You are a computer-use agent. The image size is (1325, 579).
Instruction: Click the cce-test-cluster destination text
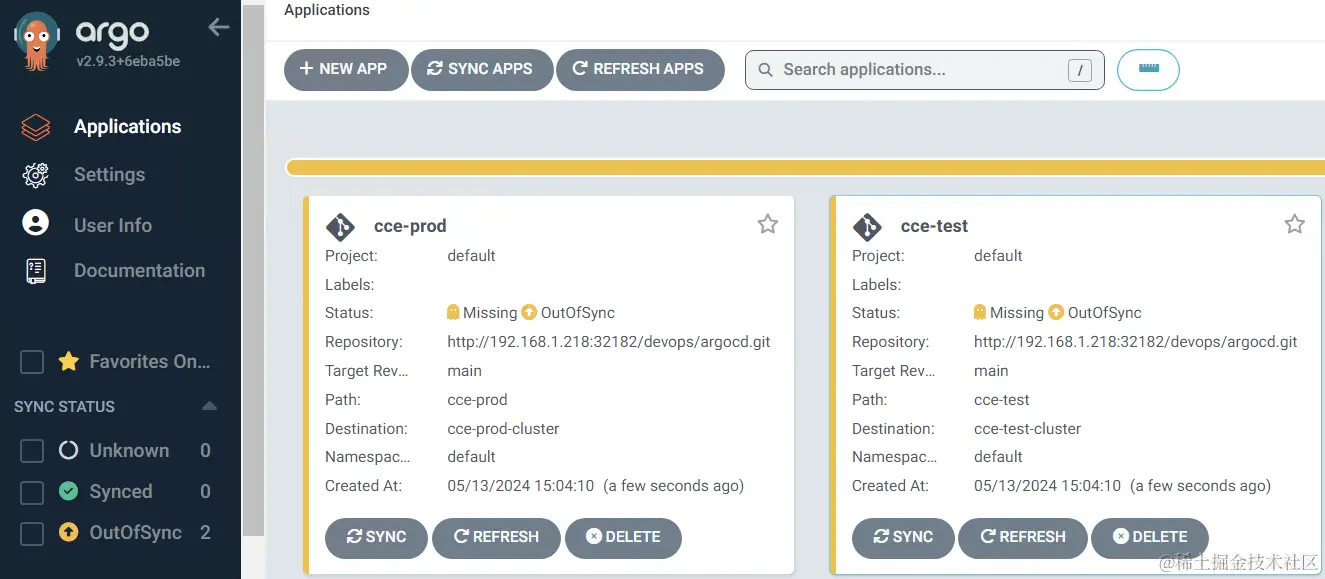pos(1028,429)
